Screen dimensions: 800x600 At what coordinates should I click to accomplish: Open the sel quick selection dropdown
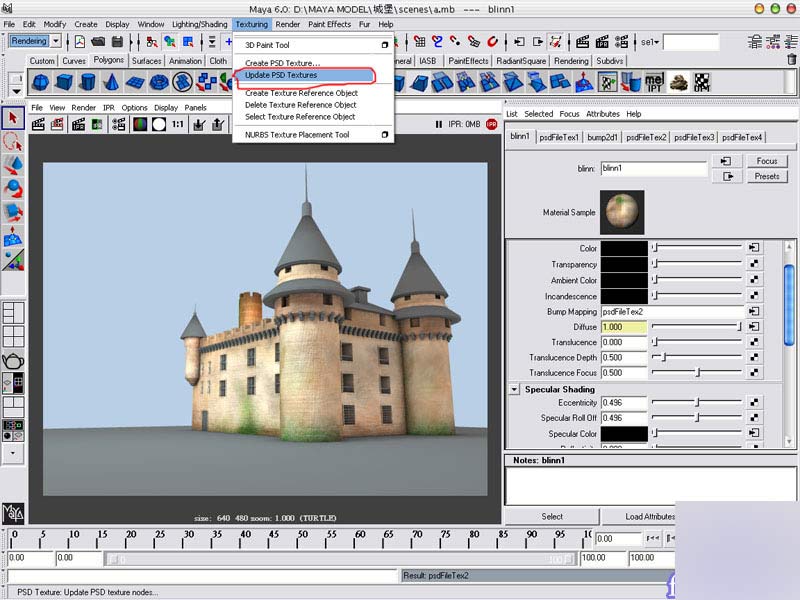point(649,42)
